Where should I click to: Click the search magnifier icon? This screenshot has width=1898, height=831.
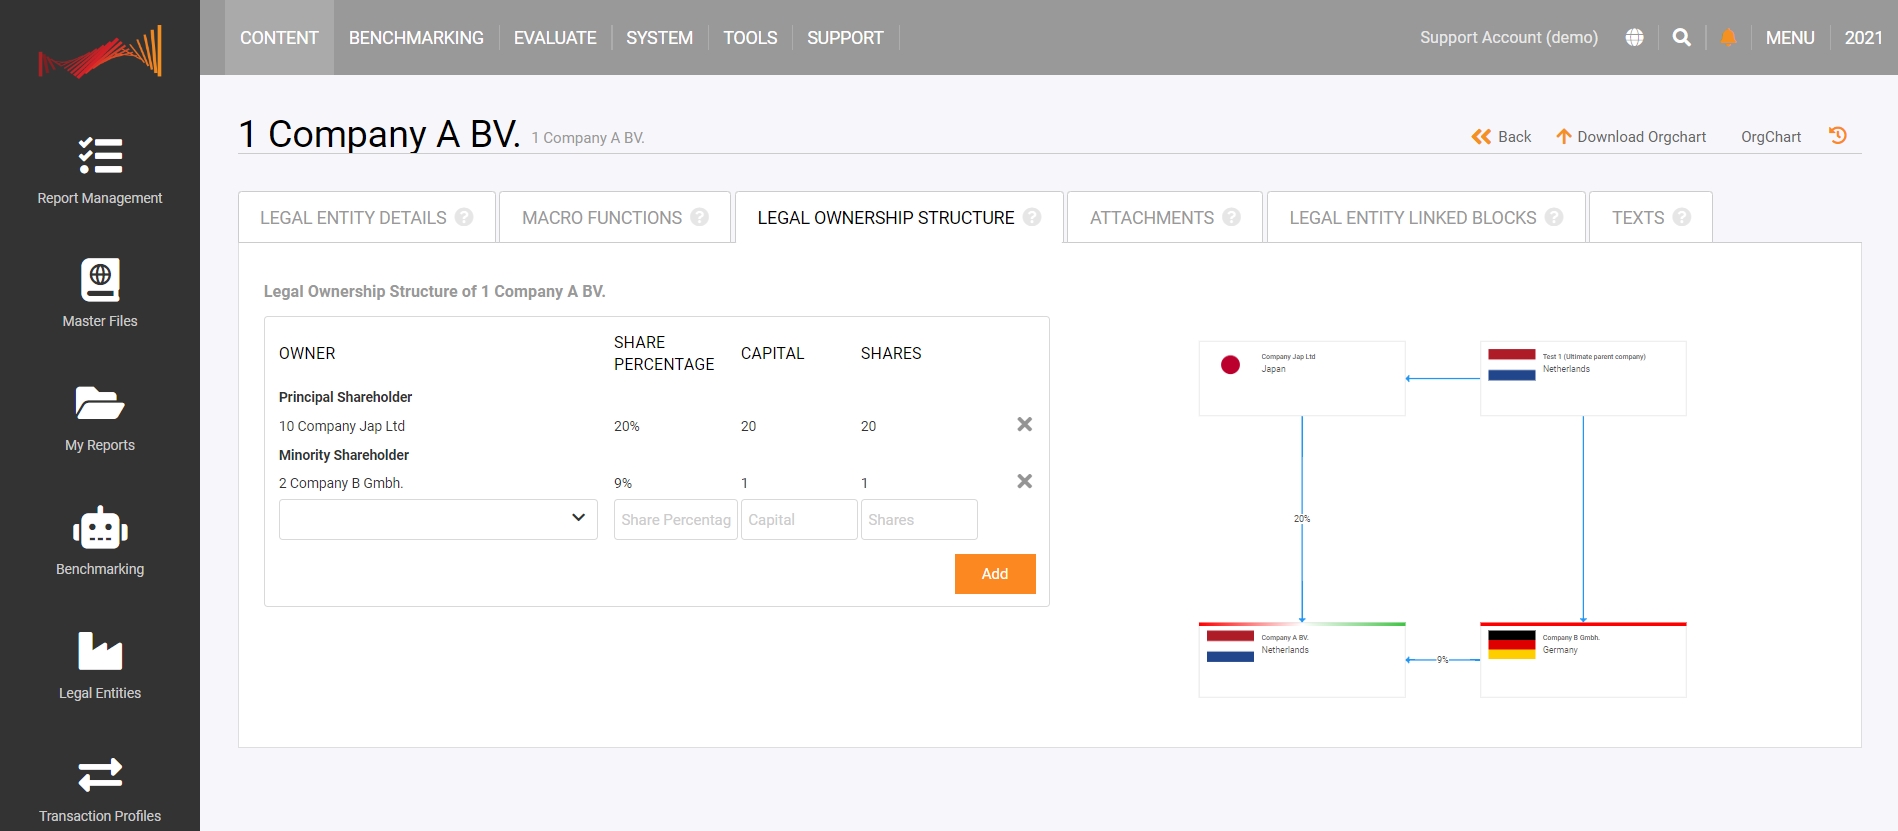1682,37
